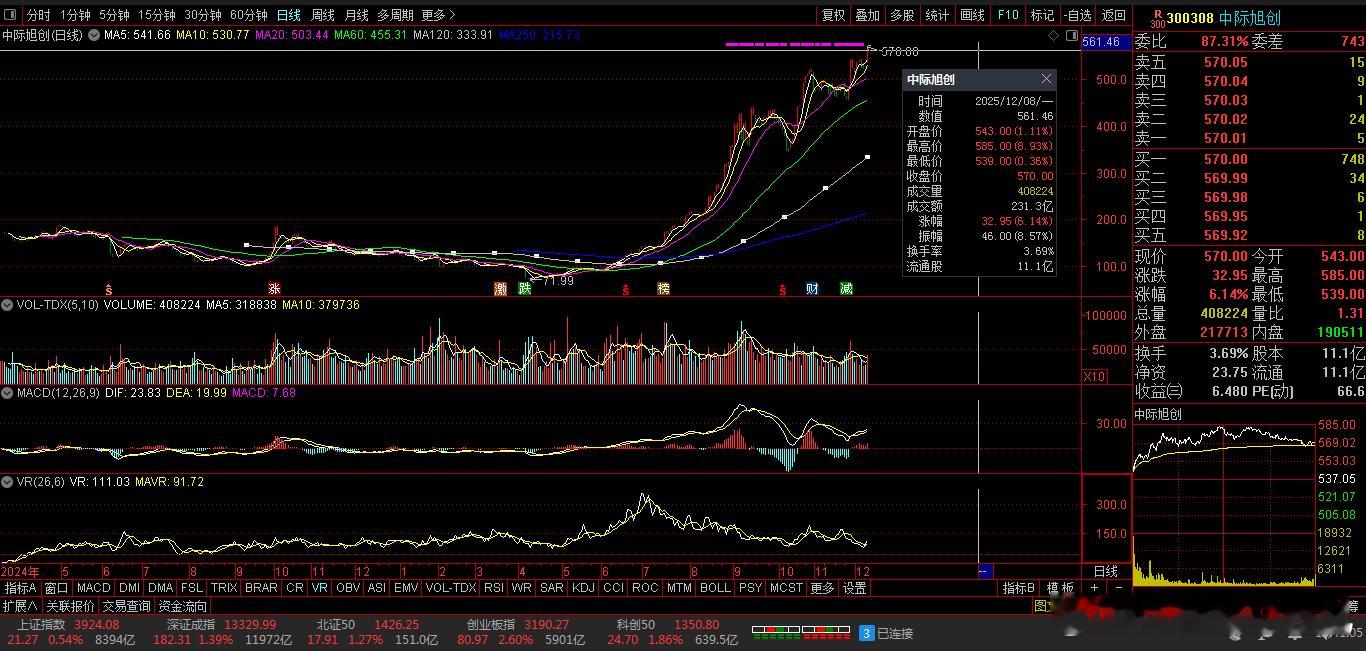Select the RSI indicator tab
The height and width of the screenshot is (651, 1366).
[x=493, y=588]
